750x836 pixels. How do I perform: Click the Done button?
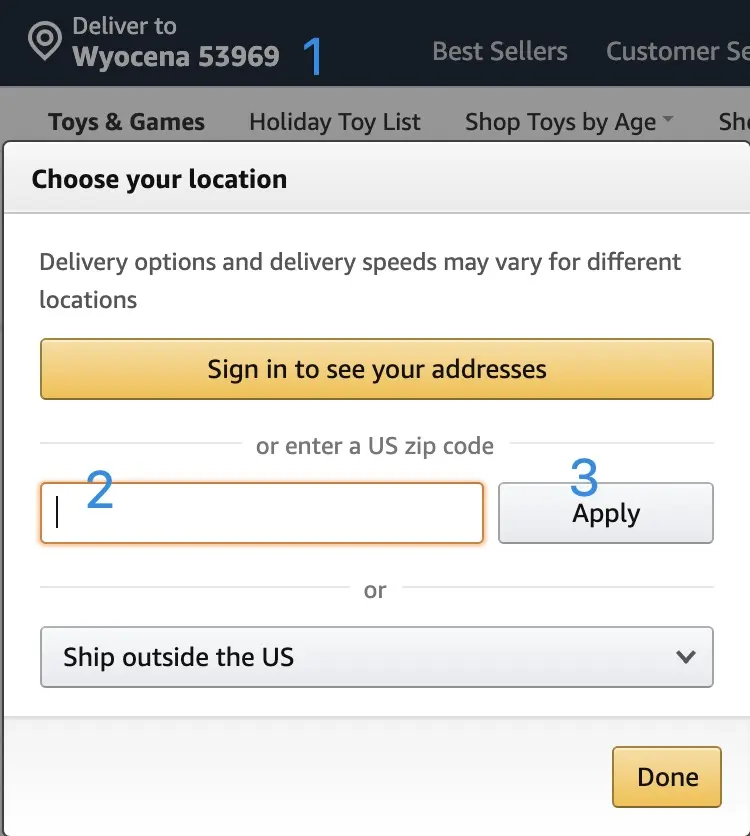pos(667,777)
